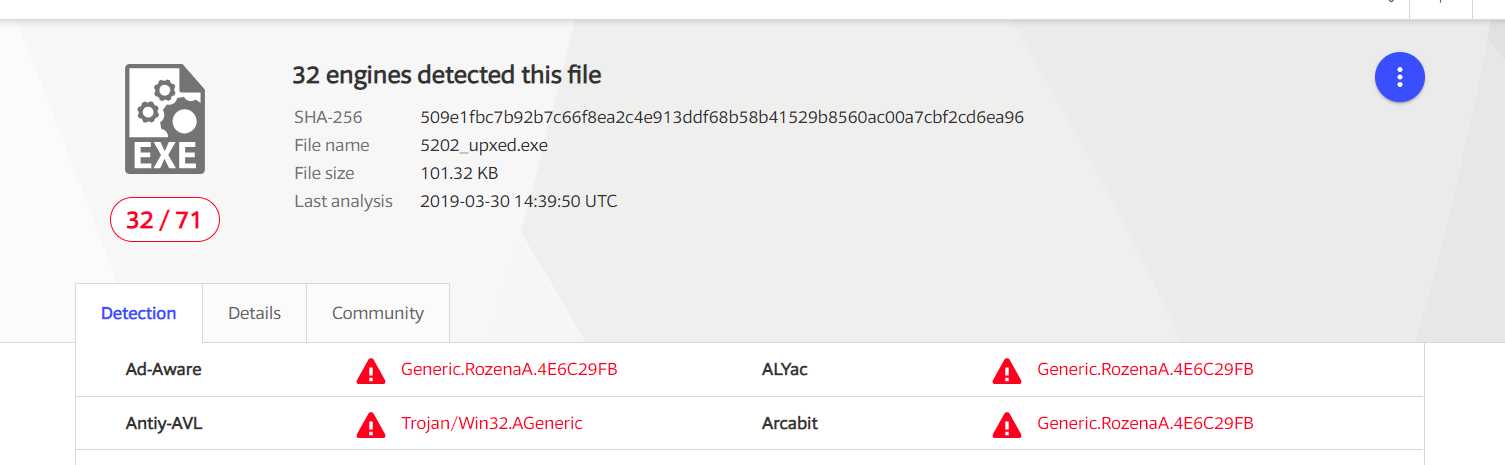Click the Antiy-AVL red warning triangle
Viewport: 1505px width, 465px height.
371,425
